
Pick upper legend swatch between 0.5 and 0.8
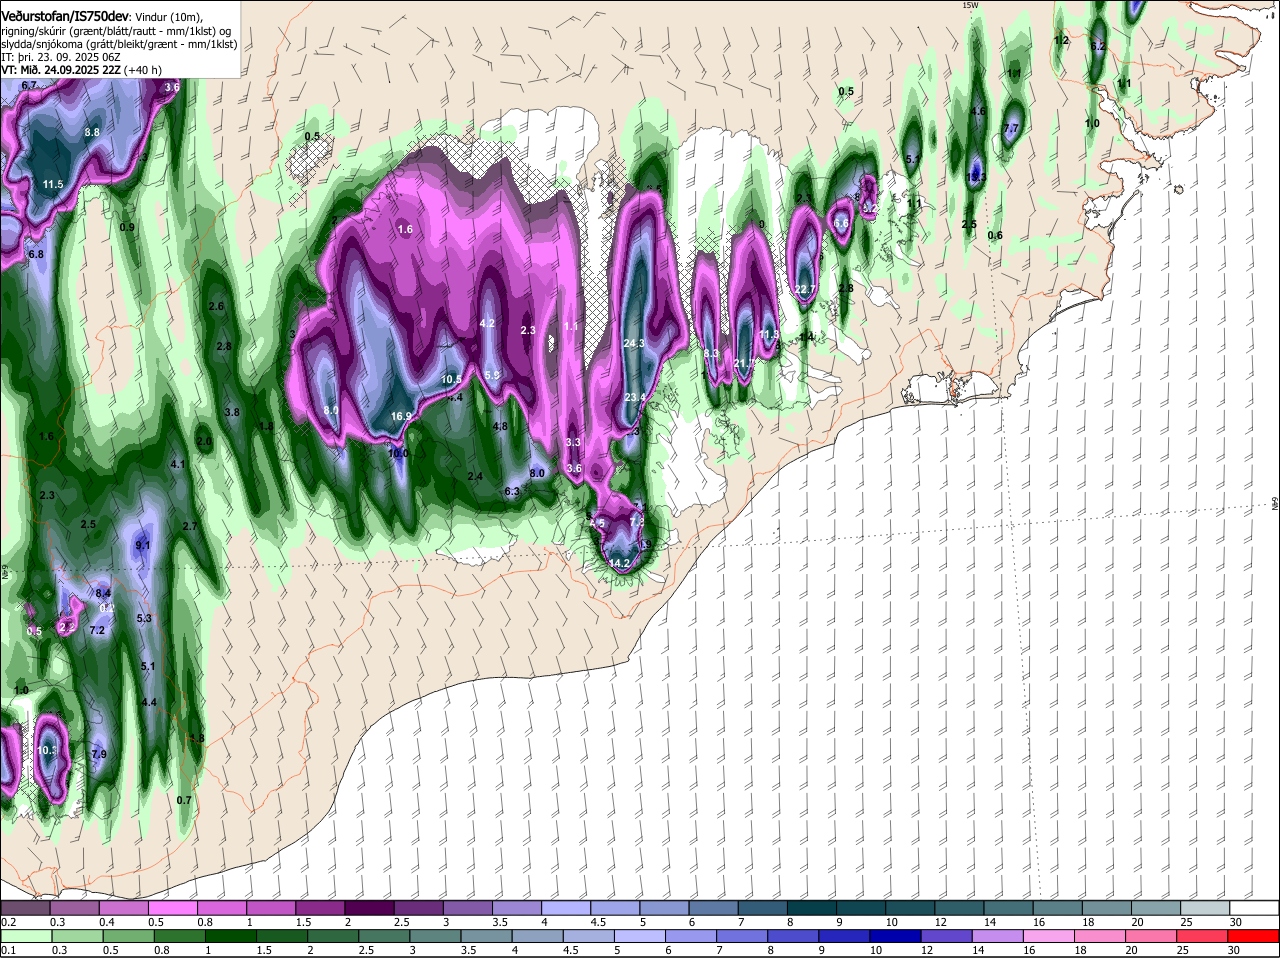175,908
